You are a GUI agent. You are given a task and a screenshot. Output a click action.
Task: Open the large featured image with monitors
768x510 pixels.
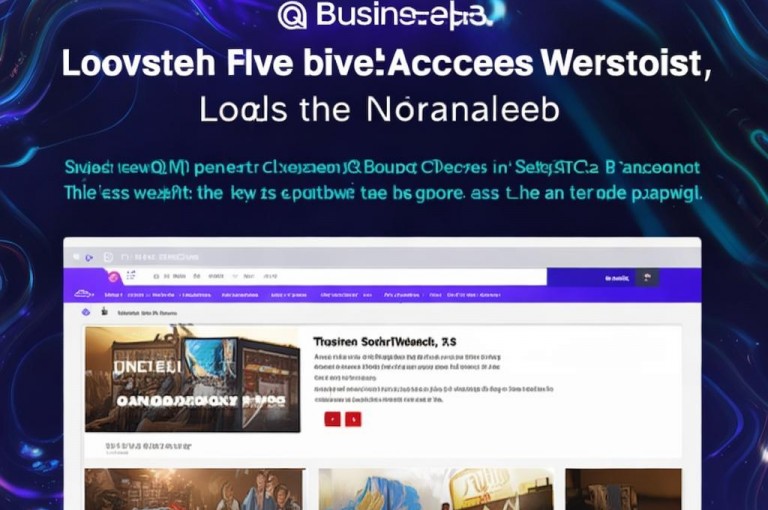coord(192,379)
